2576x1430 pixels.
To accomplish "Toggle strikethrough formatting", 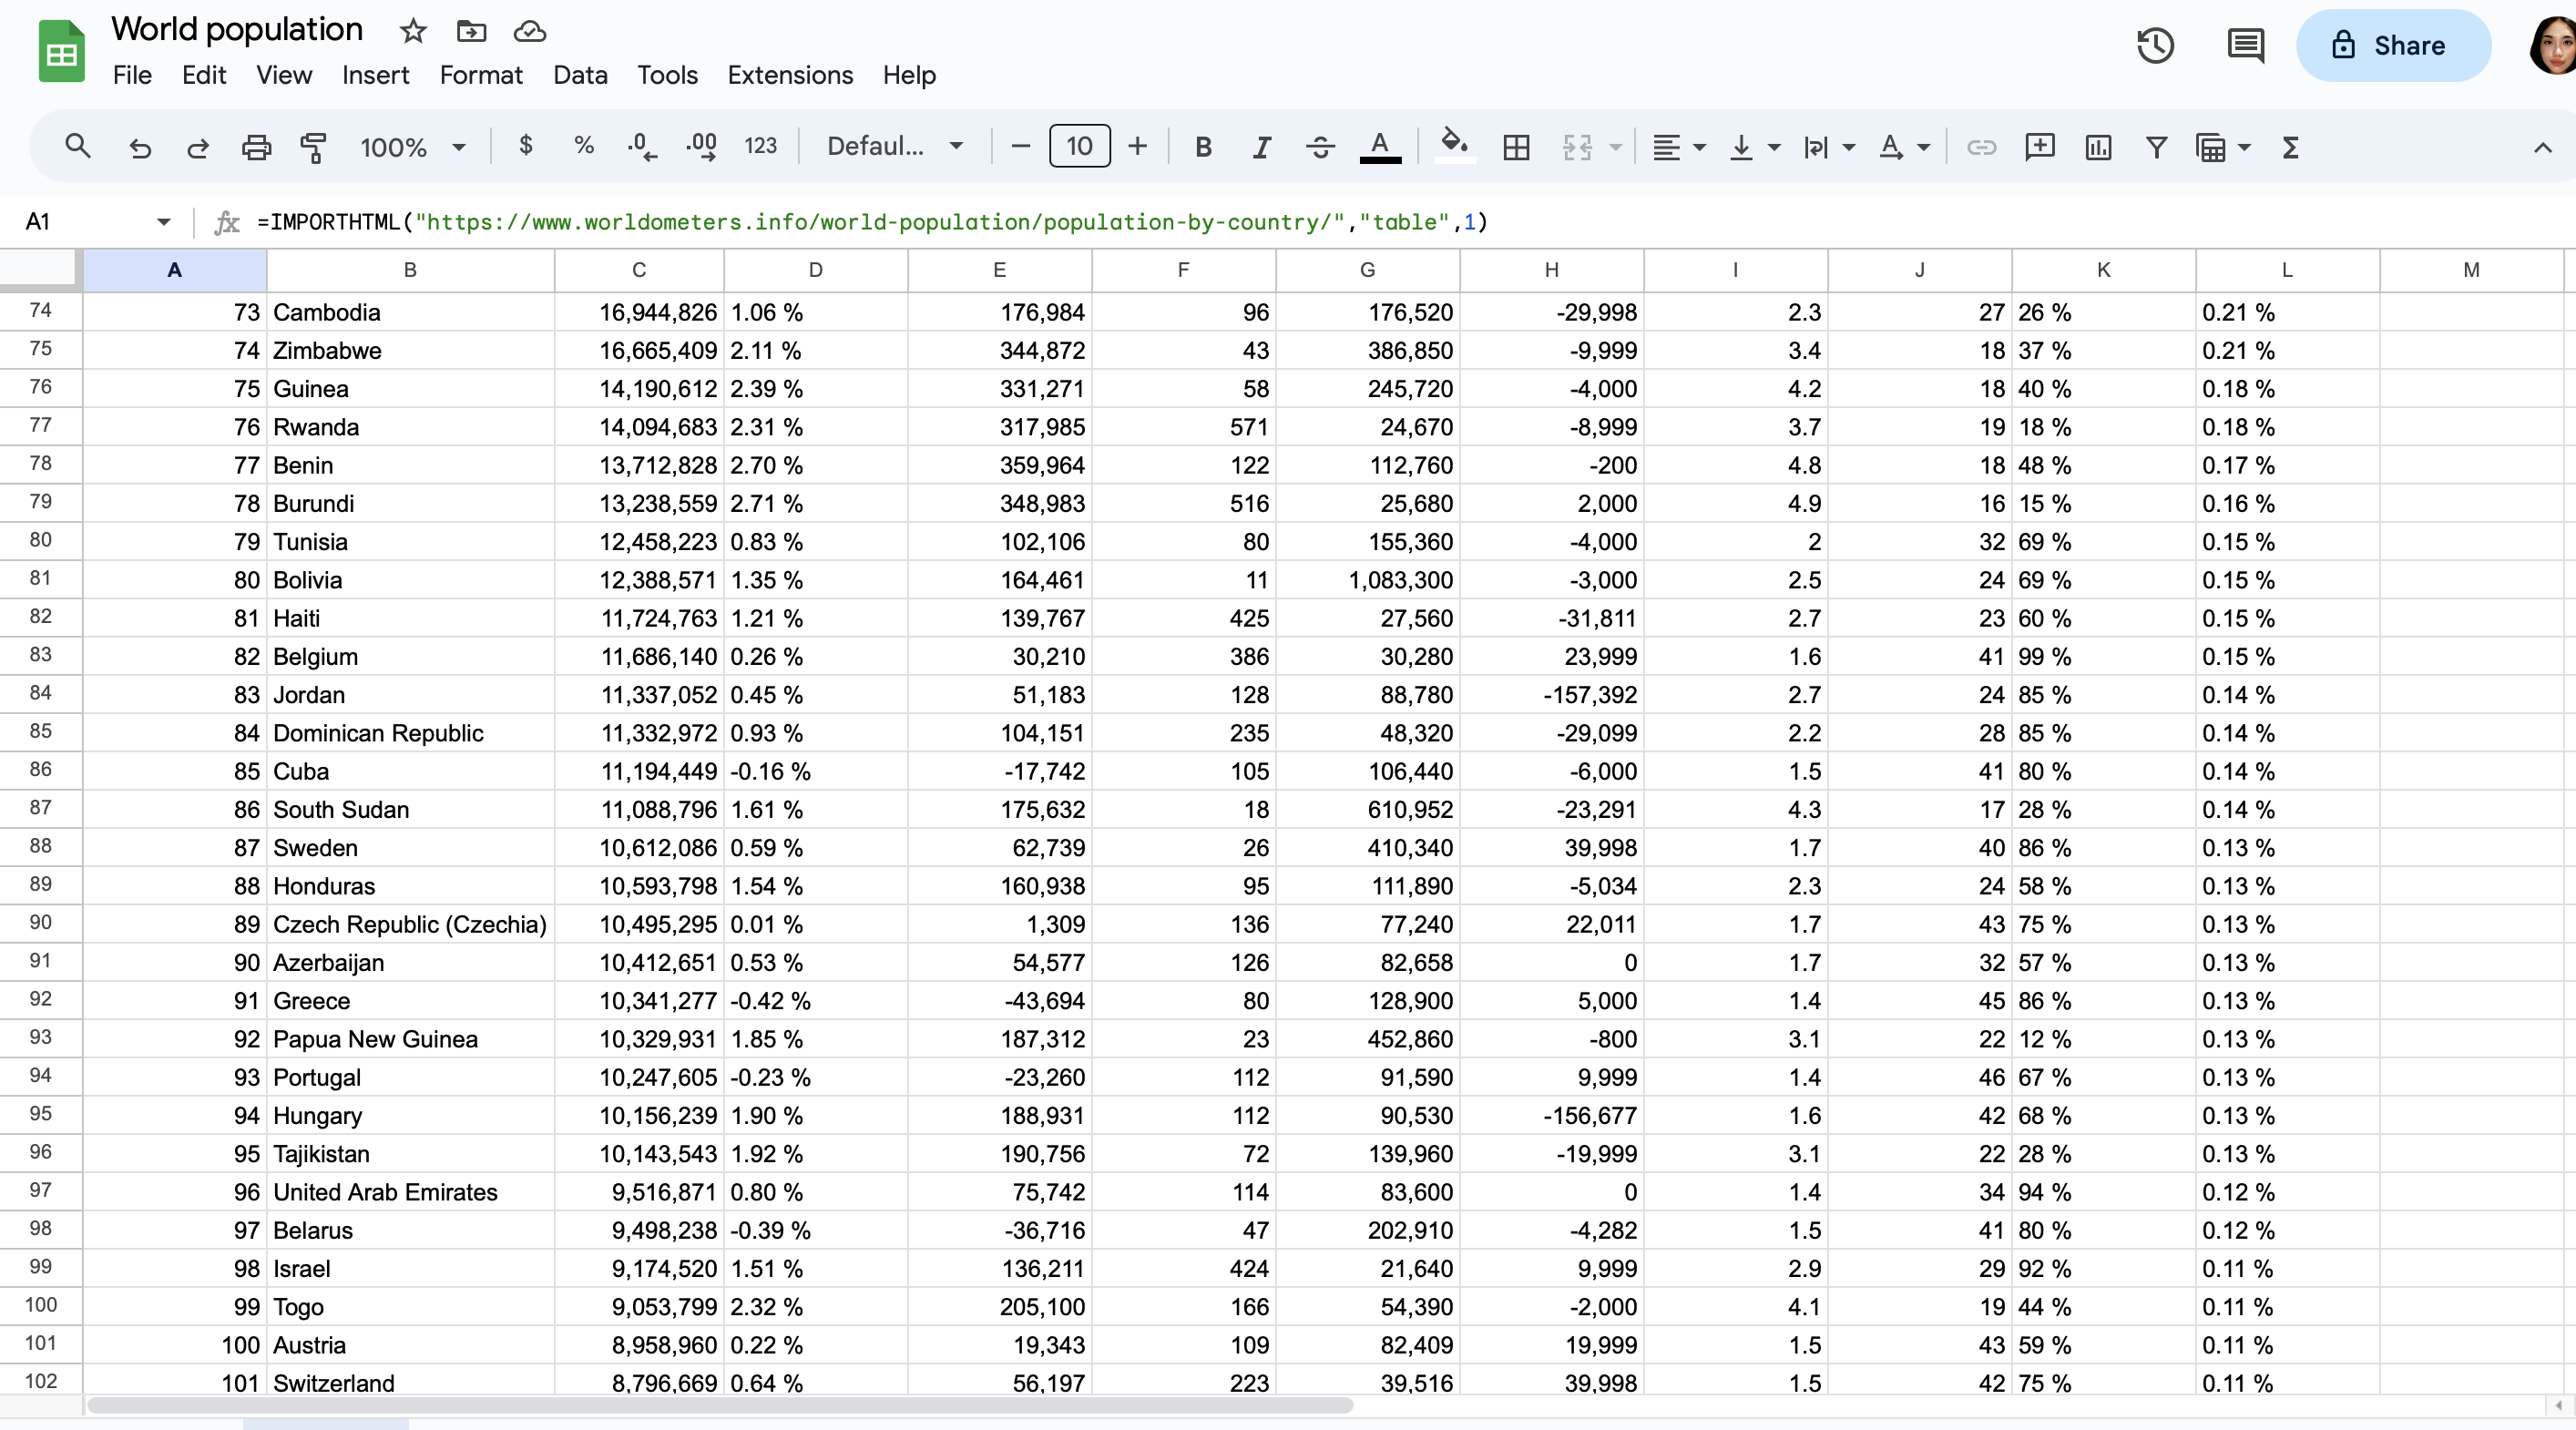I will (x=1320, y=147).
